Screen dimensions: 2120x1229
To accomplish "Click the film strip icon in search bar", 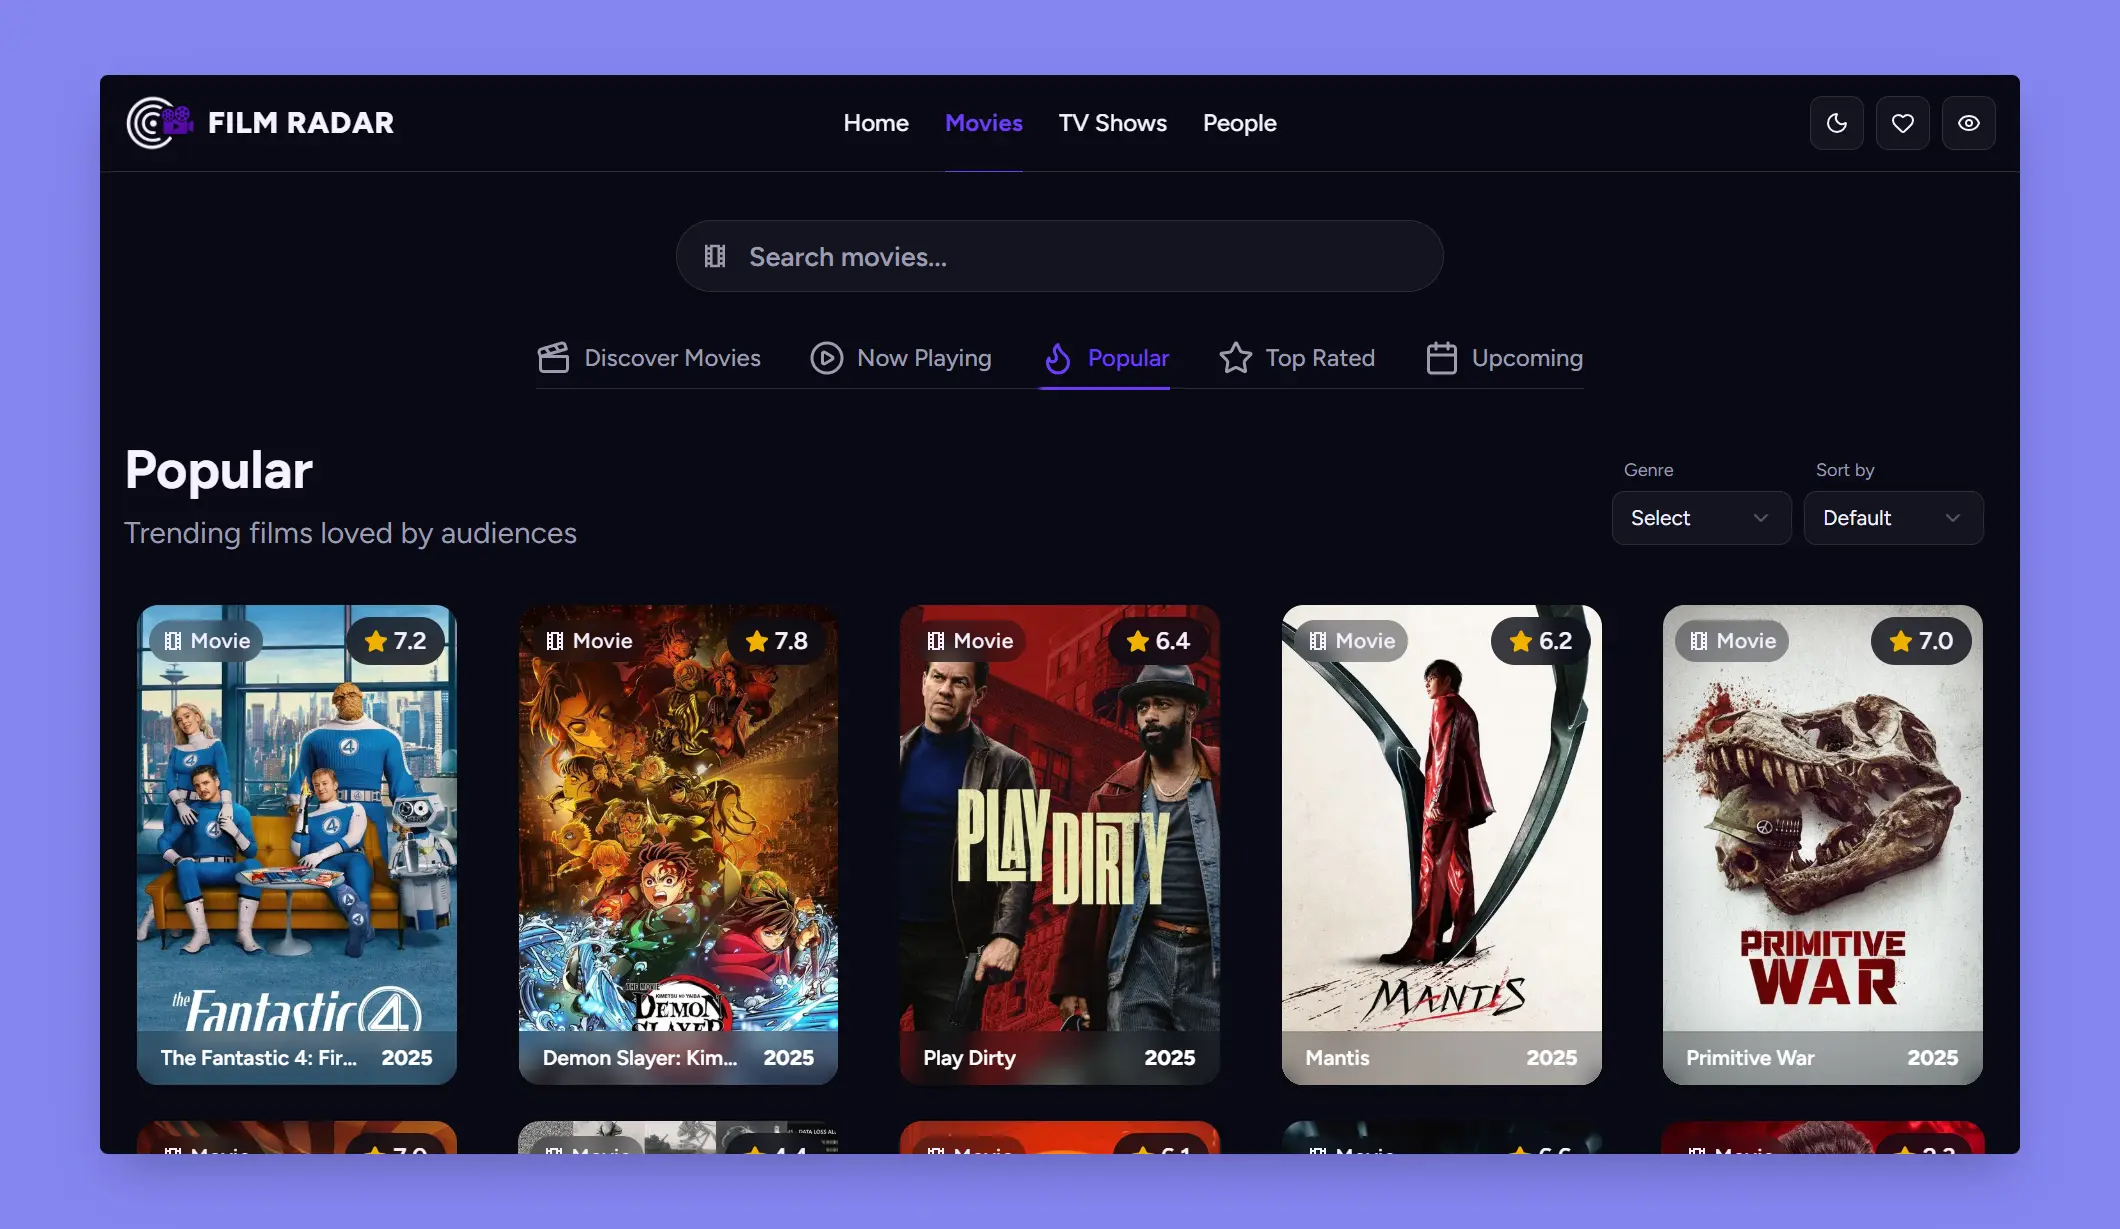I will [714, 256].
